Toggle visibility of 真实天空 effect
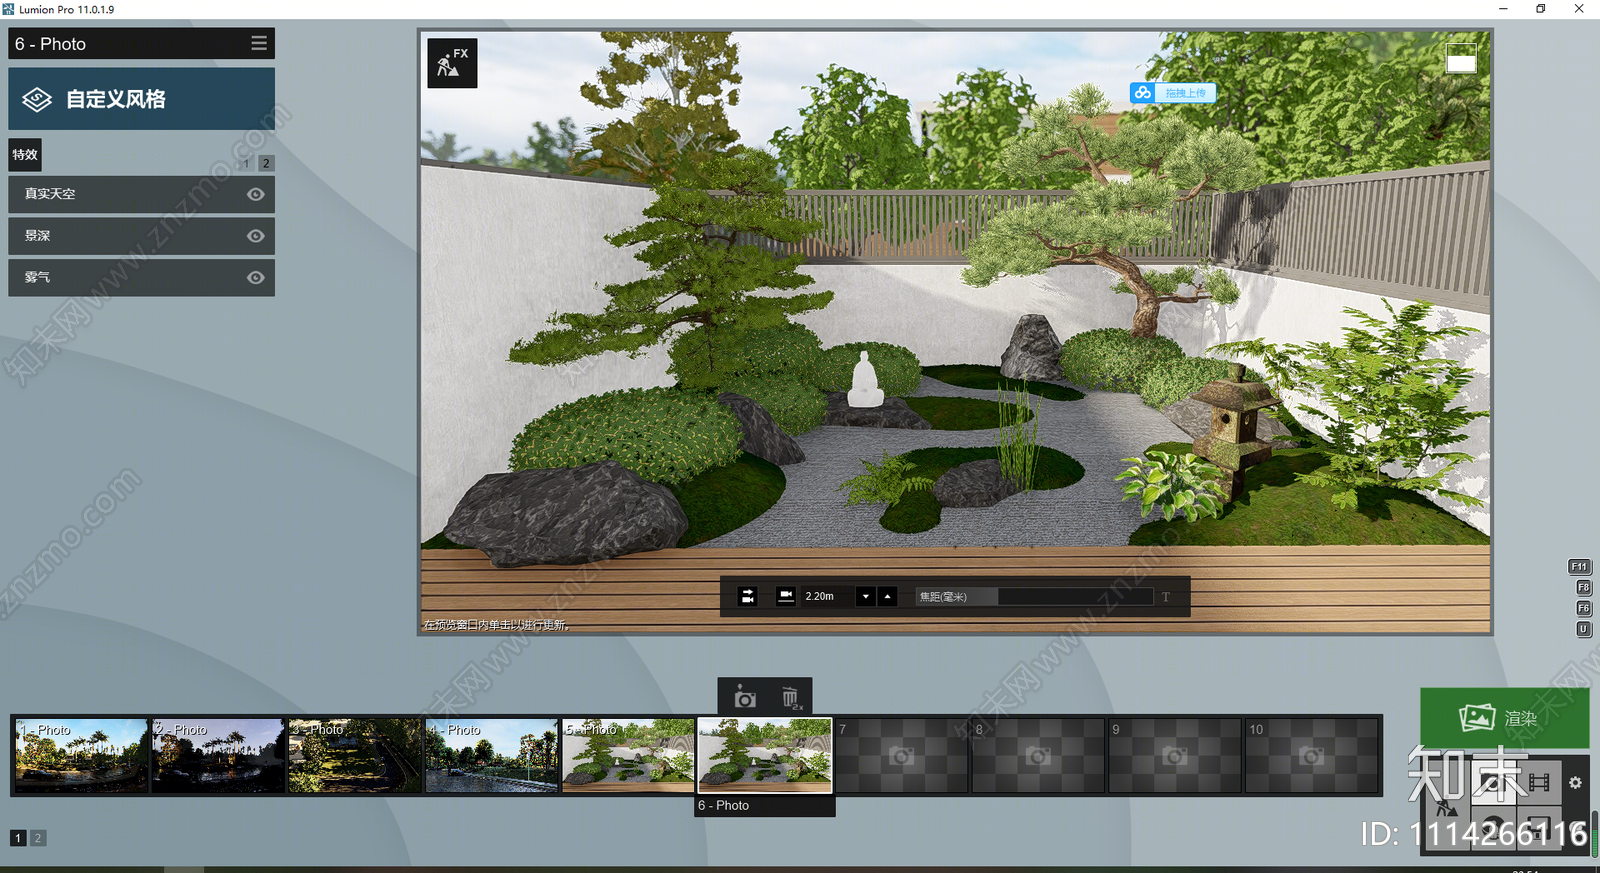This screenshot has width=1600, height=873. click(256, 194)
